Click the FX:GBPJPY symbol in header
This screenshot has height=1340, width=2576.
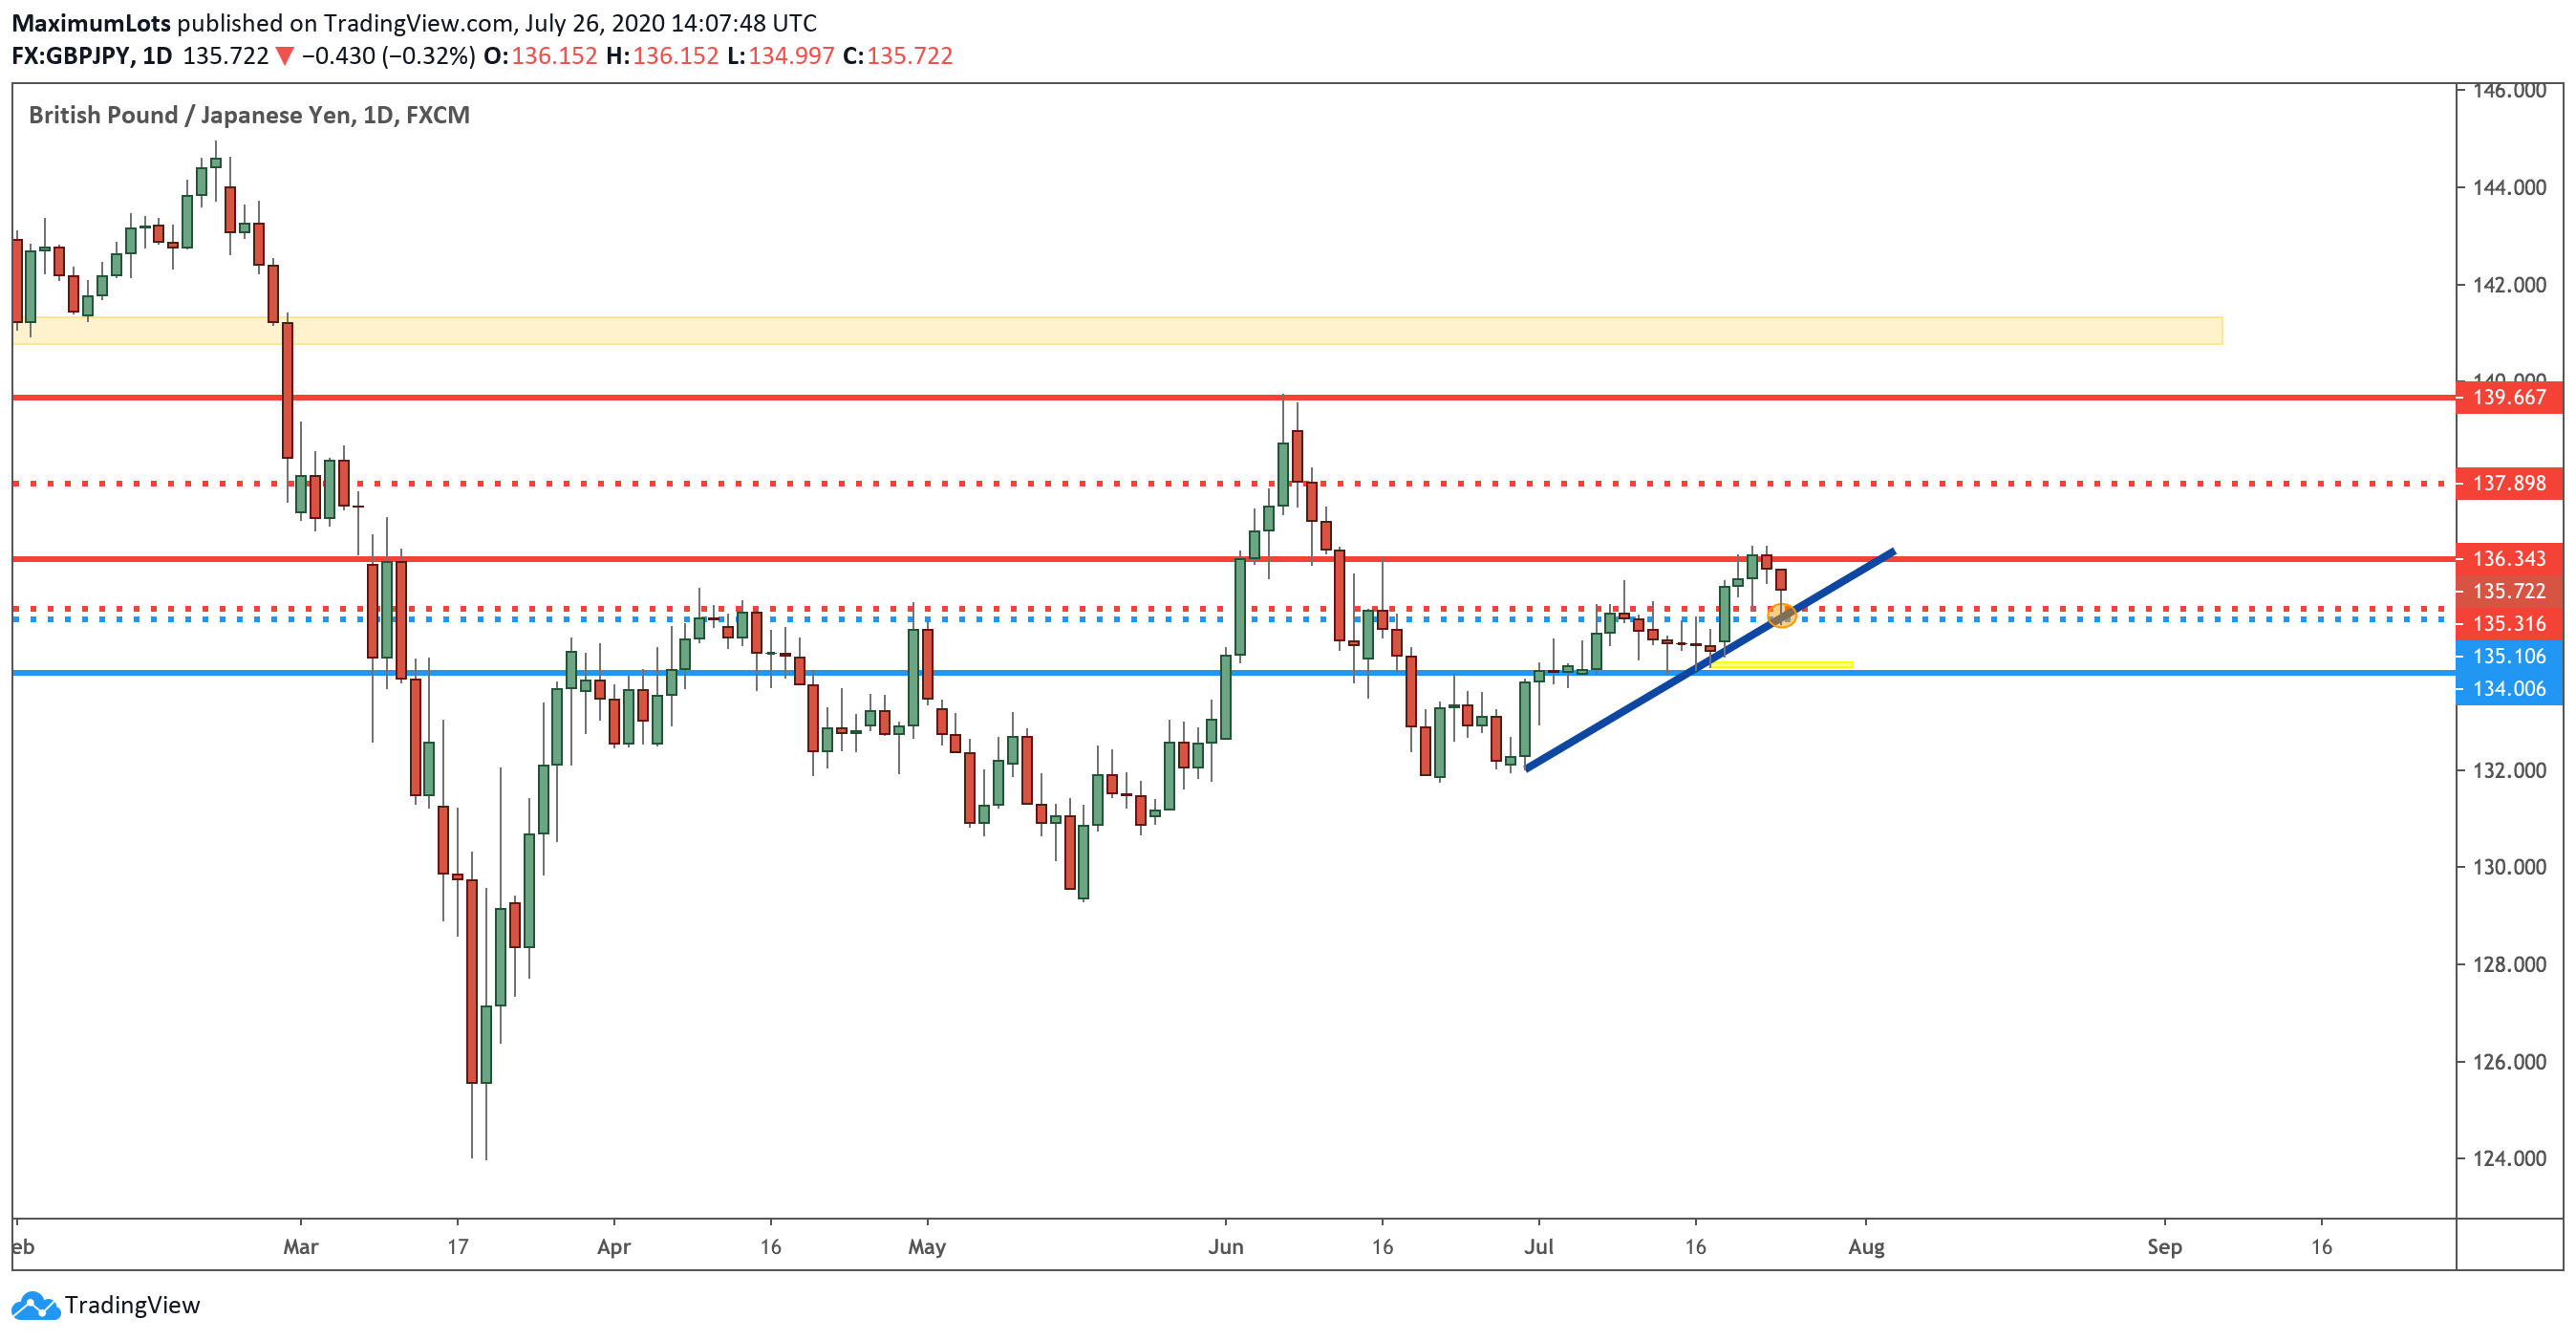tap(71, 56)
